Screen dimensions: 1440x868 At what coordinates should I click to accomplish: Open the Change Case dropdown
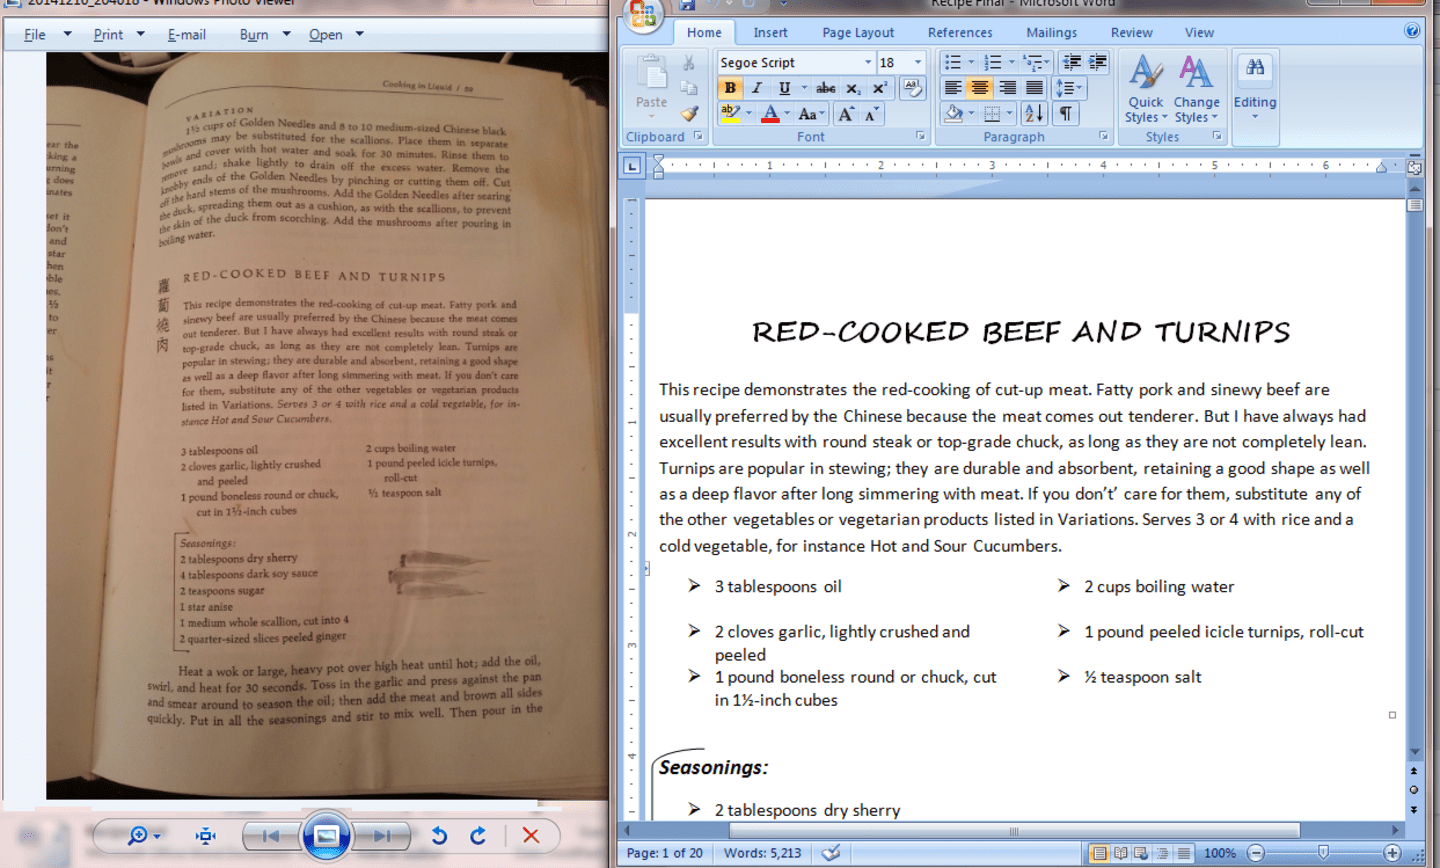[811, 114]
